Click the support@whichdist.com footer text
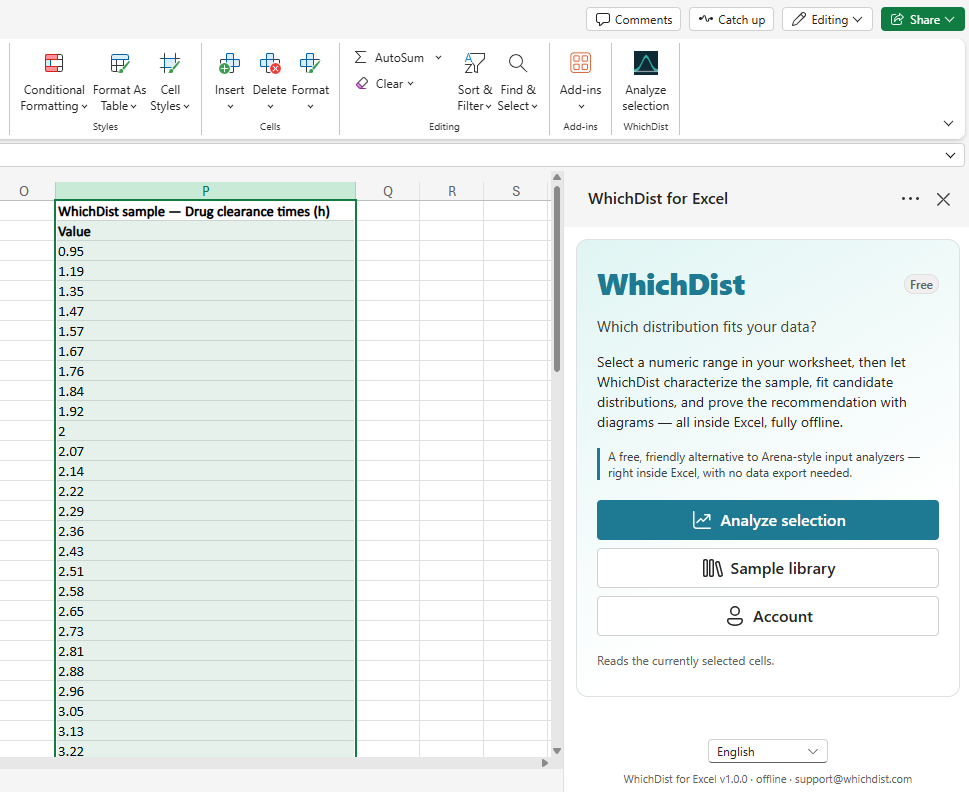The height and width of the screenshot is (792, 969). [x=853, y=779]
